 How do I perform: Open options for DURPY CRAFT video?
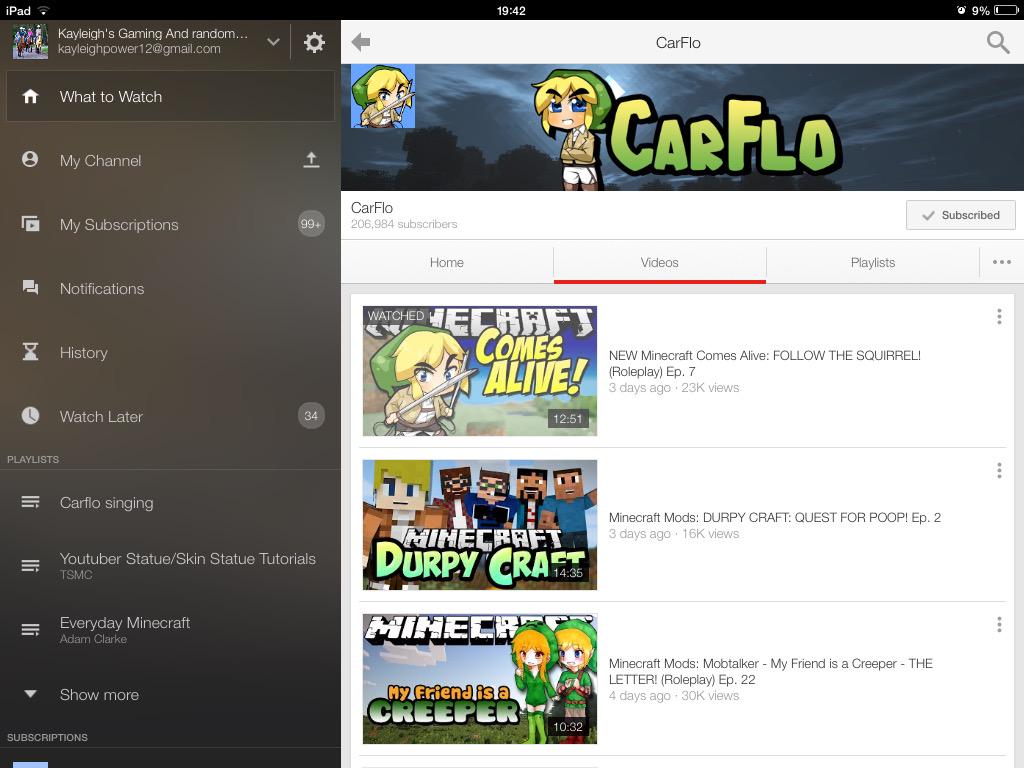999,471
